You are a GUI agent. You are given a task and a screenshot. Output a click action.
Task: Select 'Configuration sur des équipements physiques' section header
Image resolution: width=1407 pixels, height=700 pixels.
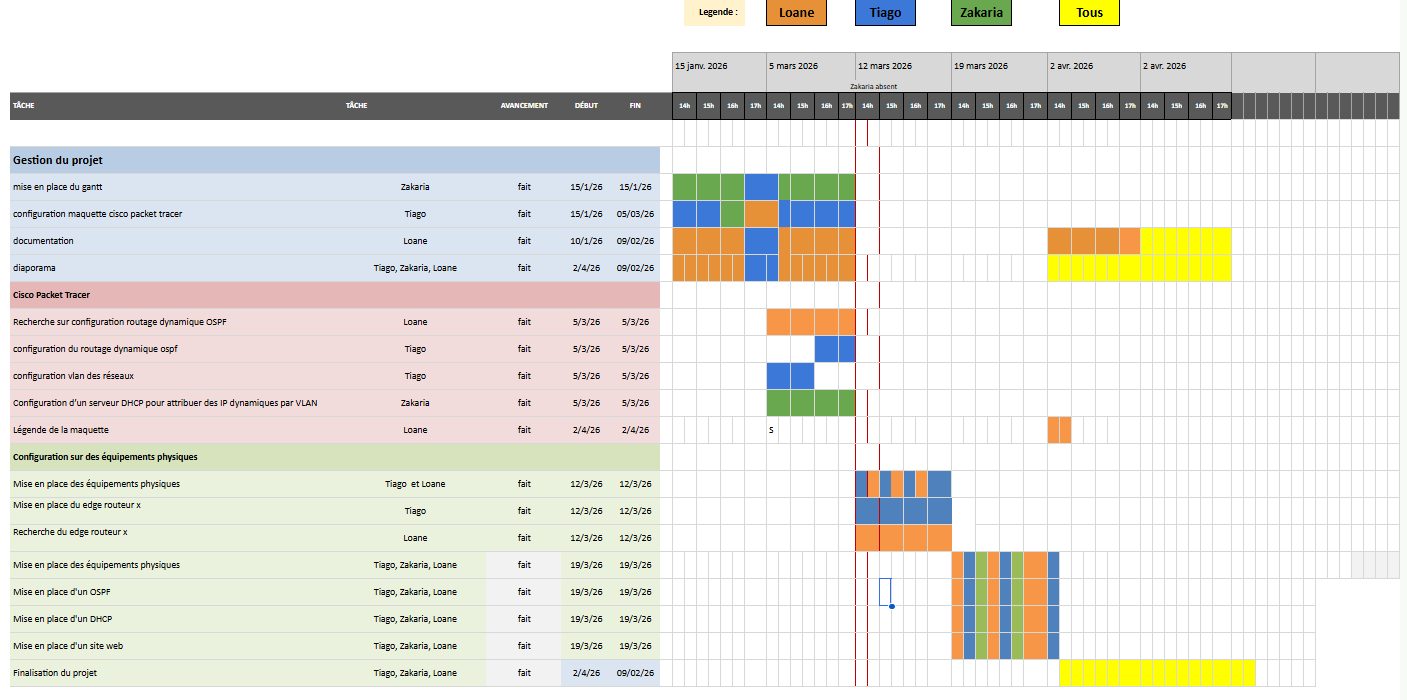pos(335,457)
